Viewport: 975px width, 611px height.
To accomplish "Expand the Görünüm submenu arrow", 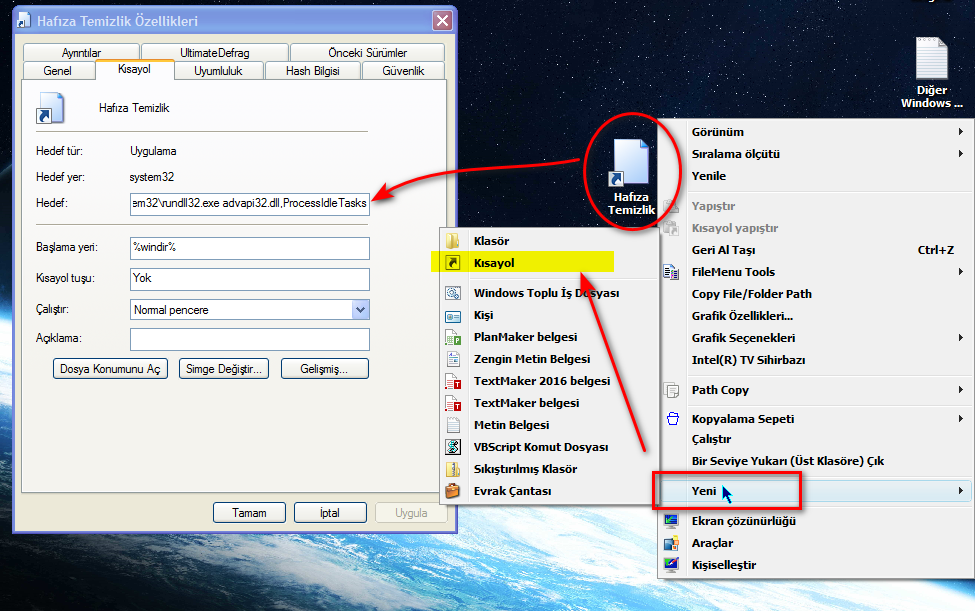I will tap(961, 132).
